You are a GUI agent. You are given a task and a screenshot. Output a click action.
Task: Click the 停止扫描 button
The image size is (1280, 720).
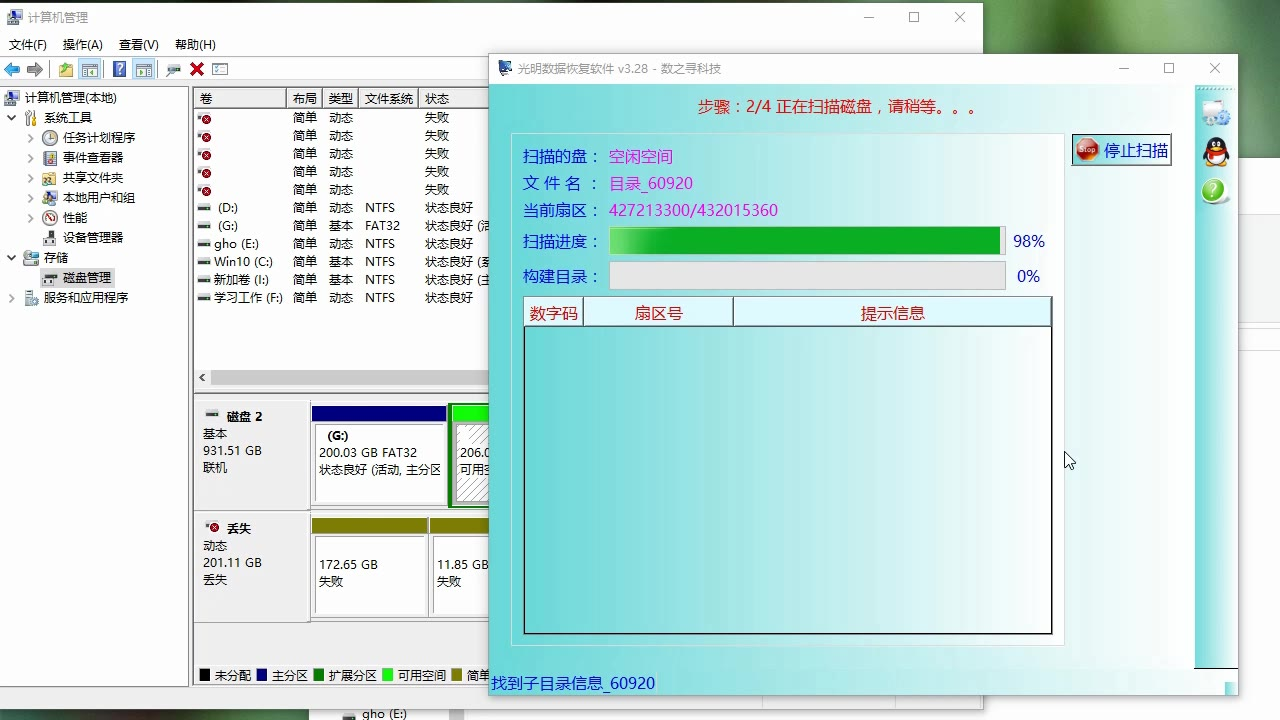click(1121, 150)
